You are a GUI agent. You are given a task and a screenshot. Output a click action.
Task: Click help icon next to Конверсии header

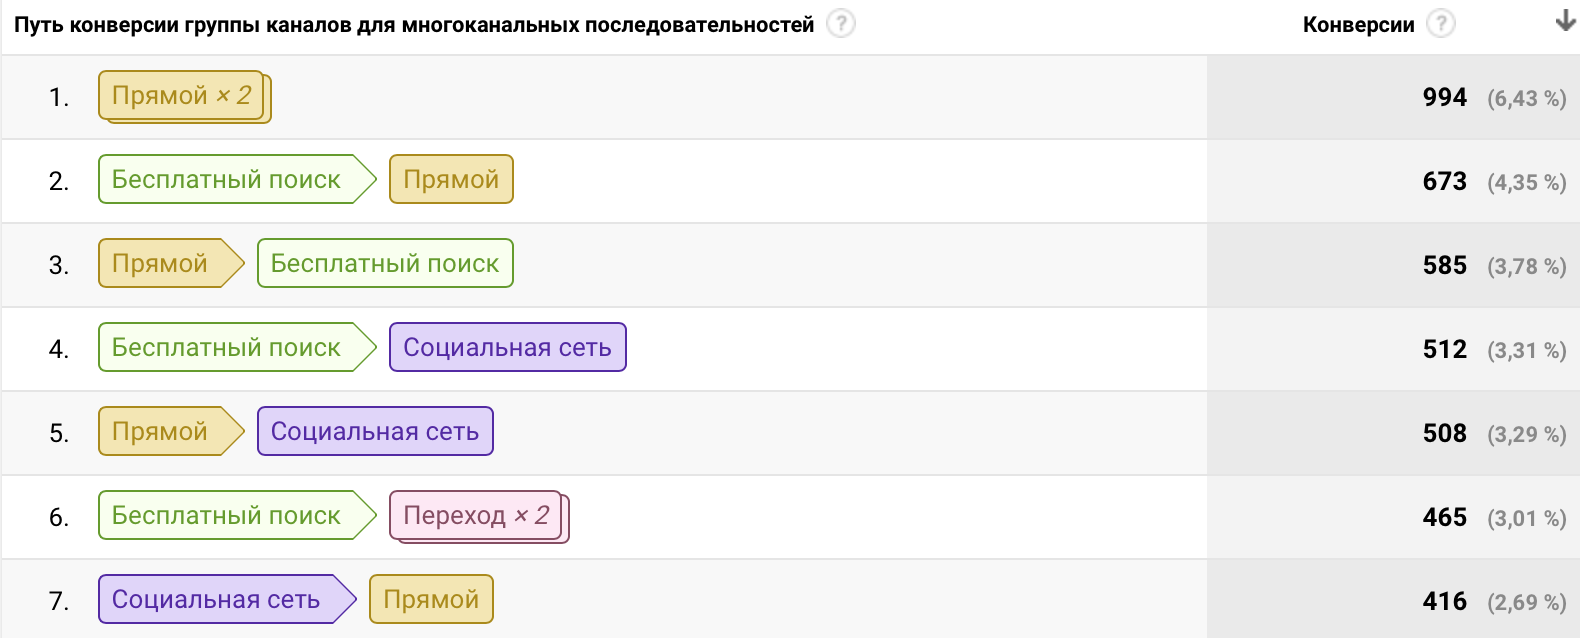[x=1440, y=23]
